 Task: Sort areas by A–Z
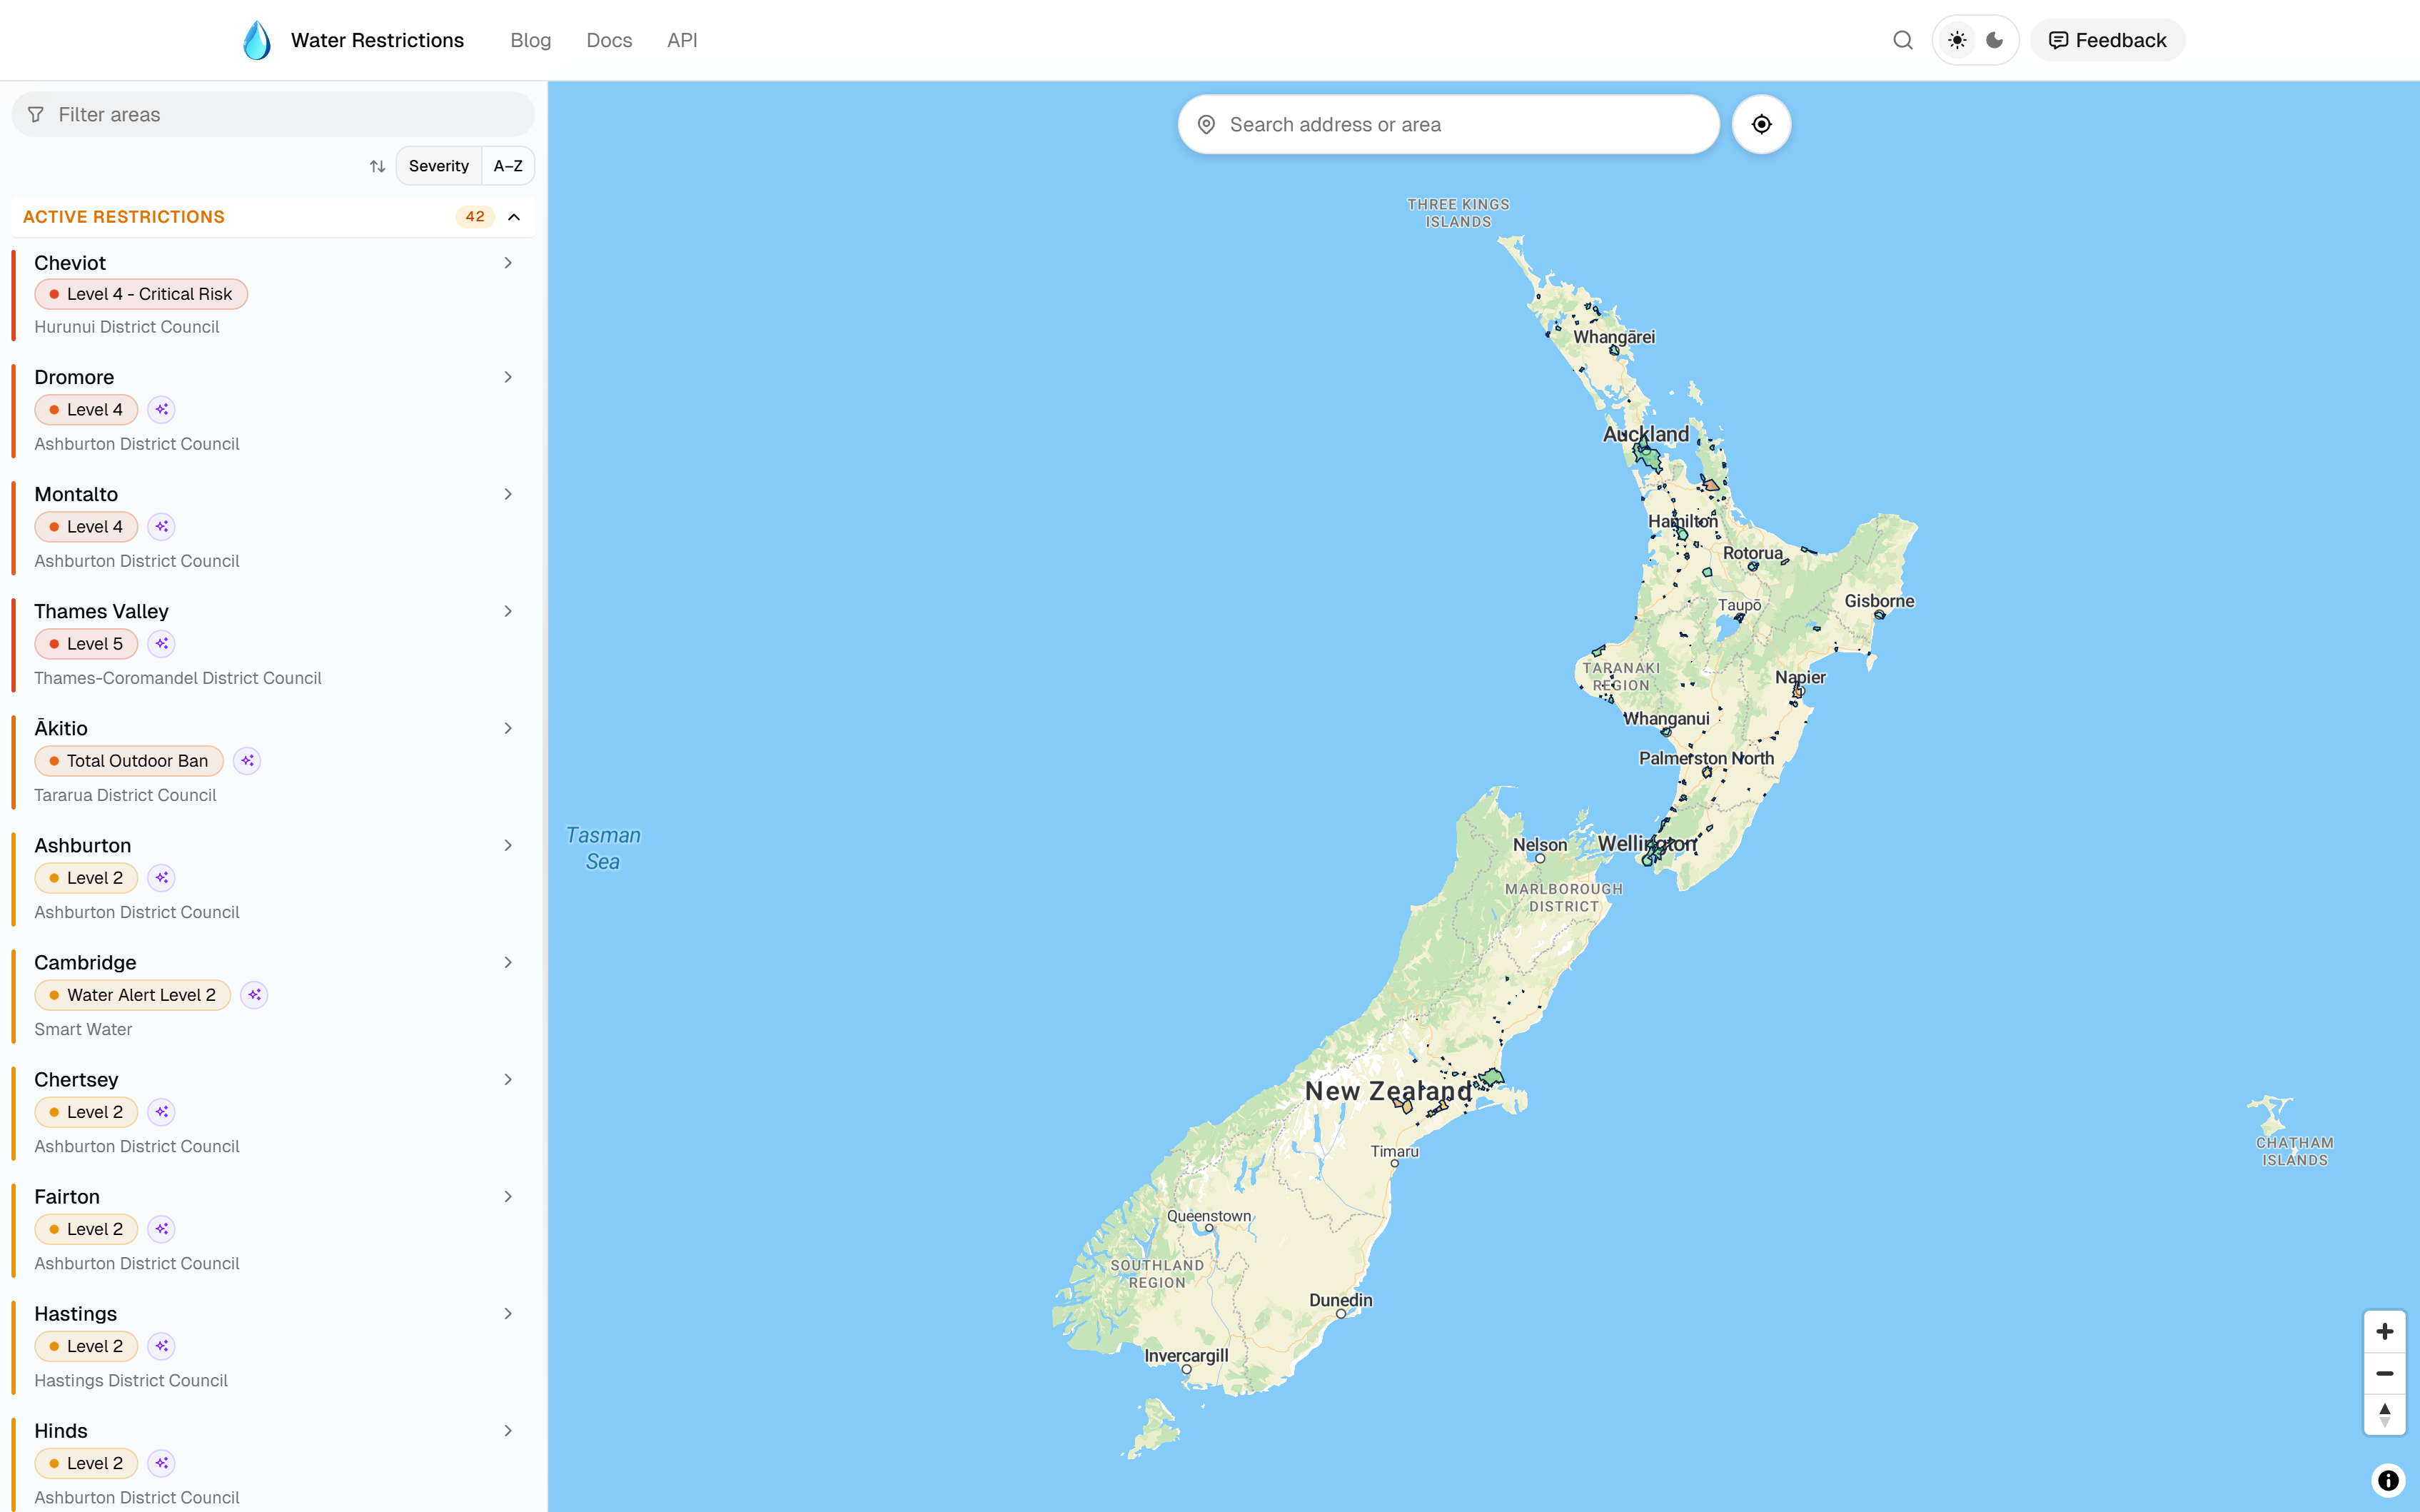[x=508, y=166]
